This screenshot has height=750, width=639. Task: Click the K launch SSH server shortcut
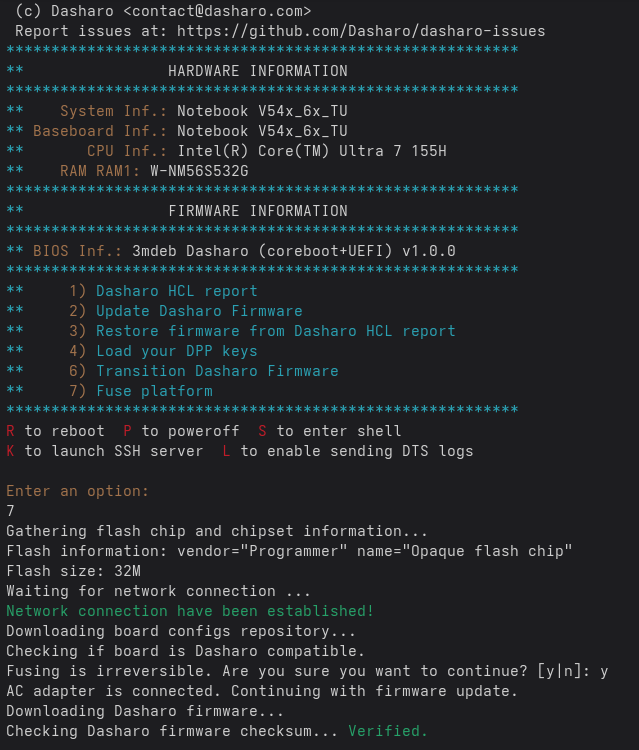pyautogui.click(x=11, y=451)
